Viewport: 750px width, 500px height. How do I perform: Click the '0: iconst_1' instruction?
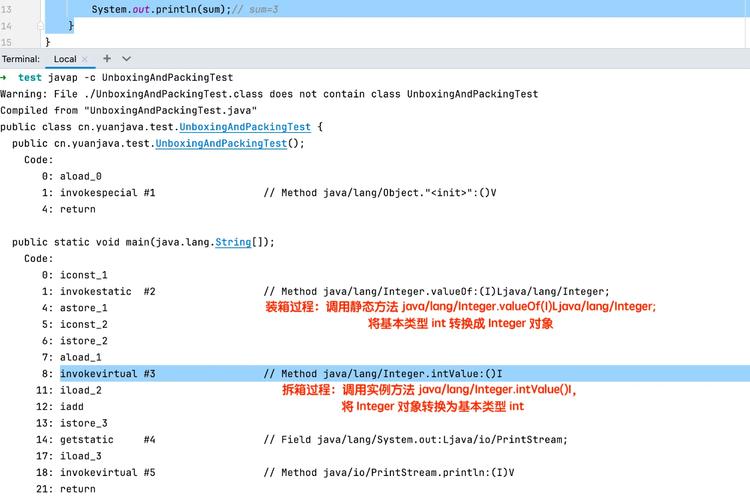pos(75,275)
